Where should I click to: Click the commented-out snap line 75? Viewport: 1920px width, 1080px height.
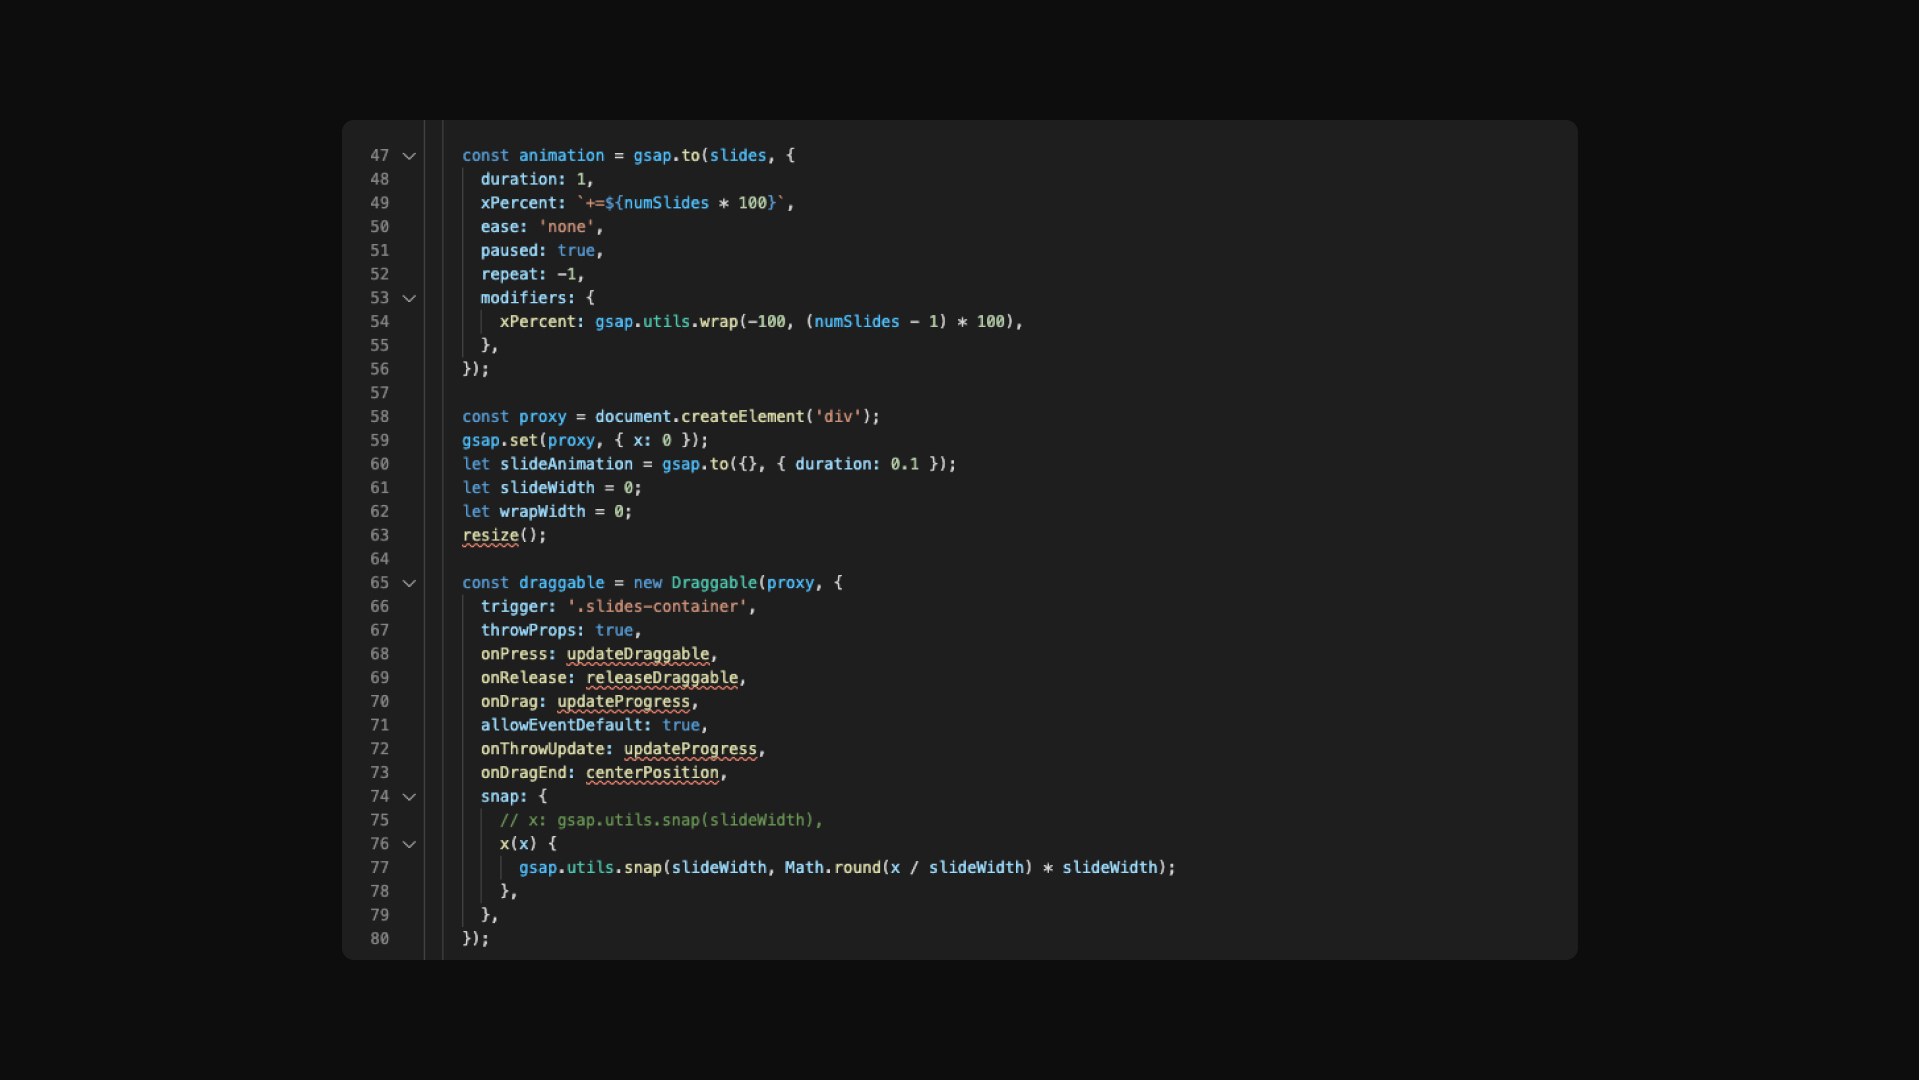pyautogui.click(x=660, y=820)
